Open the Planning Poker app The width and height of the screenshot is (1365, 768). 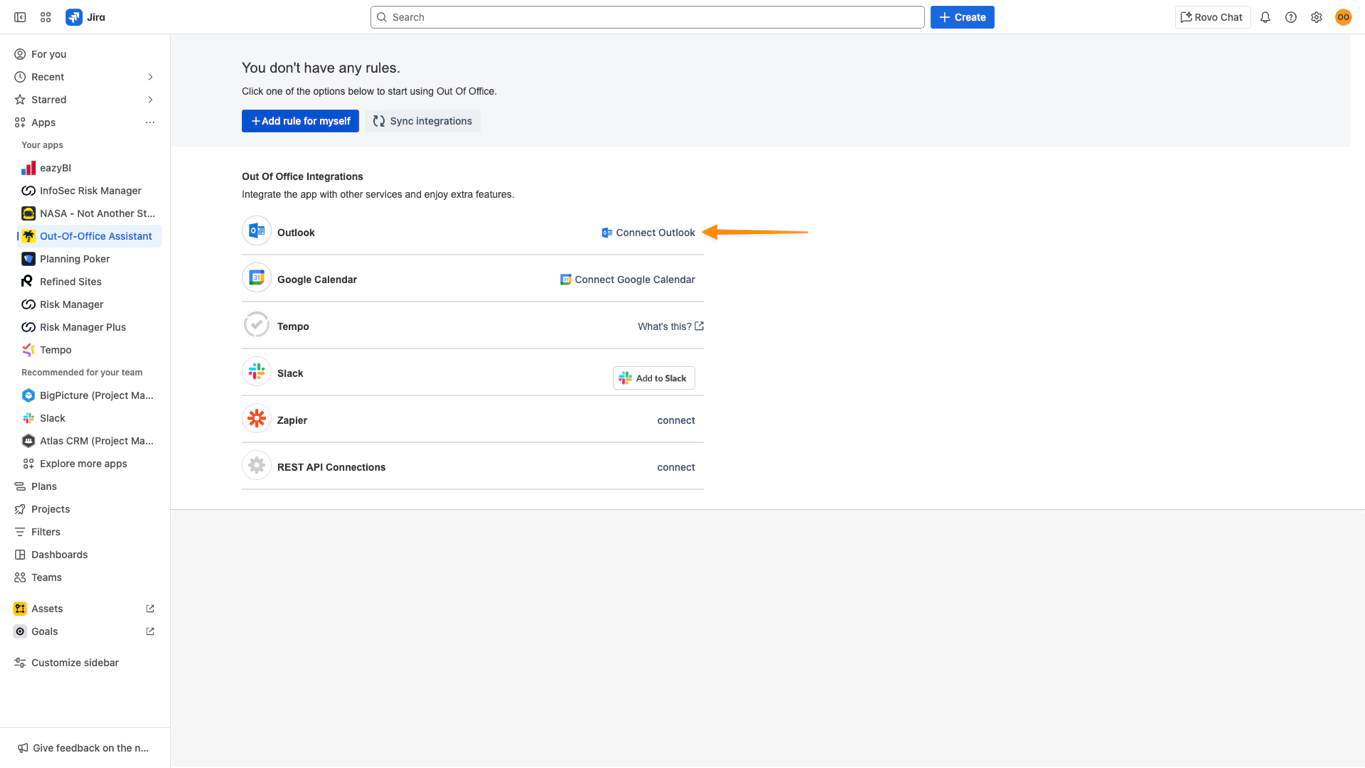click(74, 259)
